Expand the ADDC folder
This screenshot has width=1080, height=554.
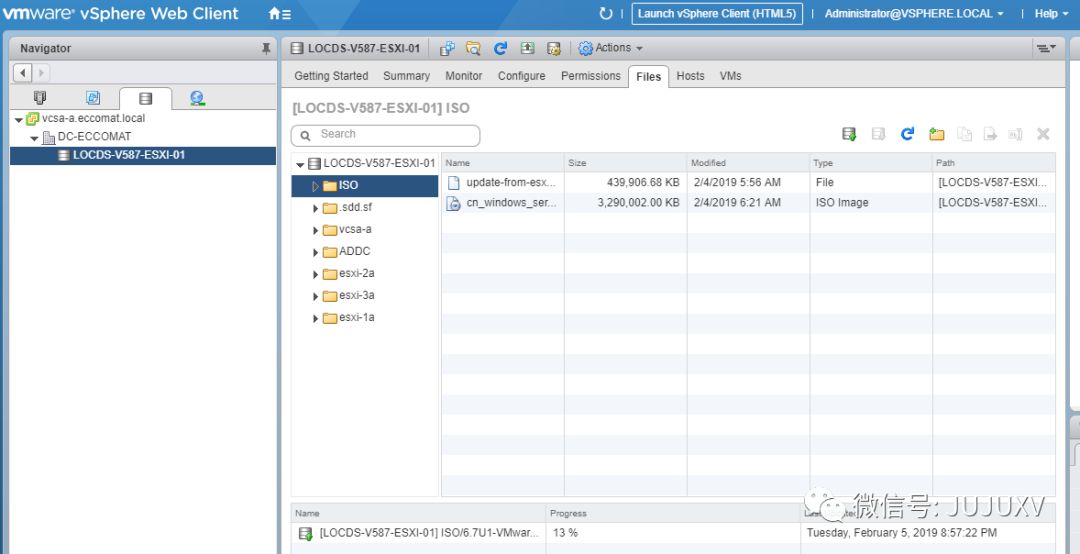coord(315,252)
